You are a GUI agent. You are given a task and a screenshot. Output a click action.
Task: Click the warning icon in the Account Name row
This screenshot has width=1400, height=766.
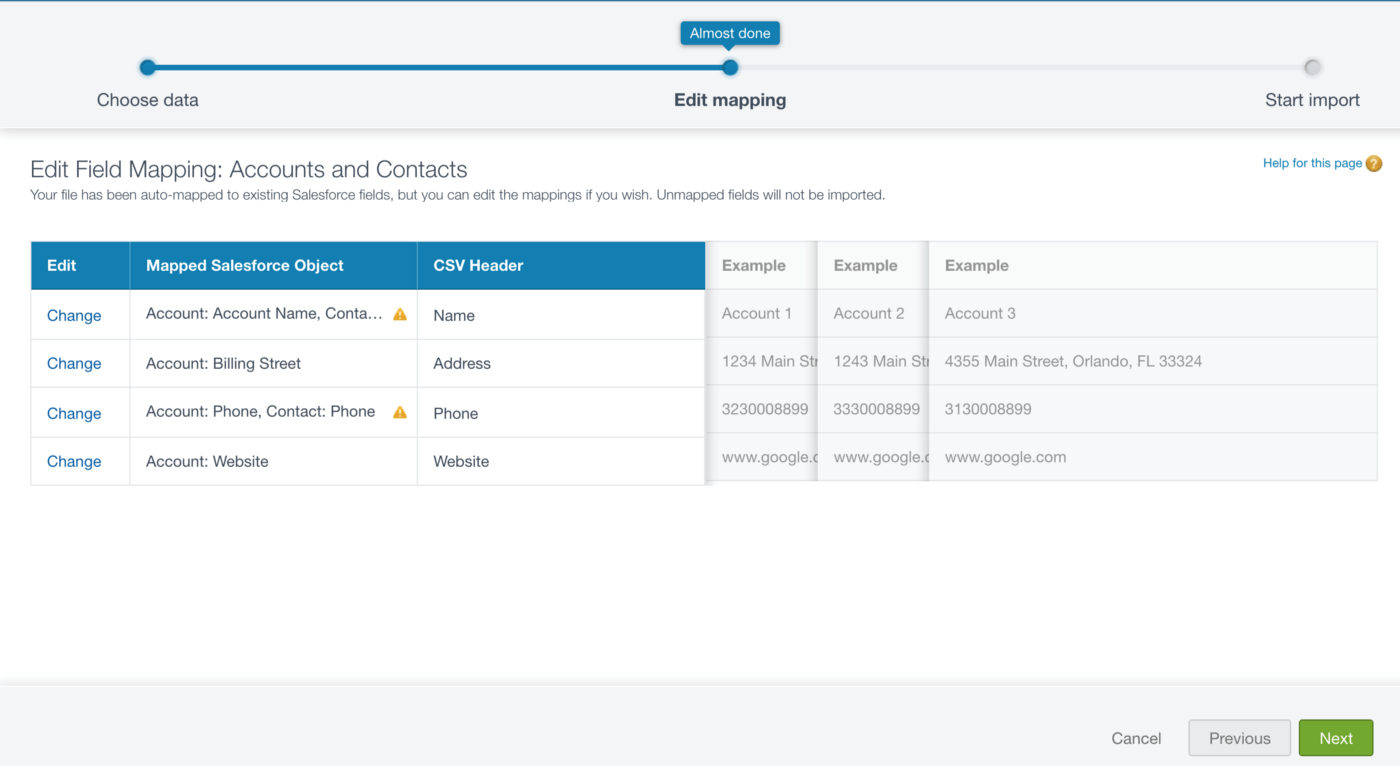point(400,314)
